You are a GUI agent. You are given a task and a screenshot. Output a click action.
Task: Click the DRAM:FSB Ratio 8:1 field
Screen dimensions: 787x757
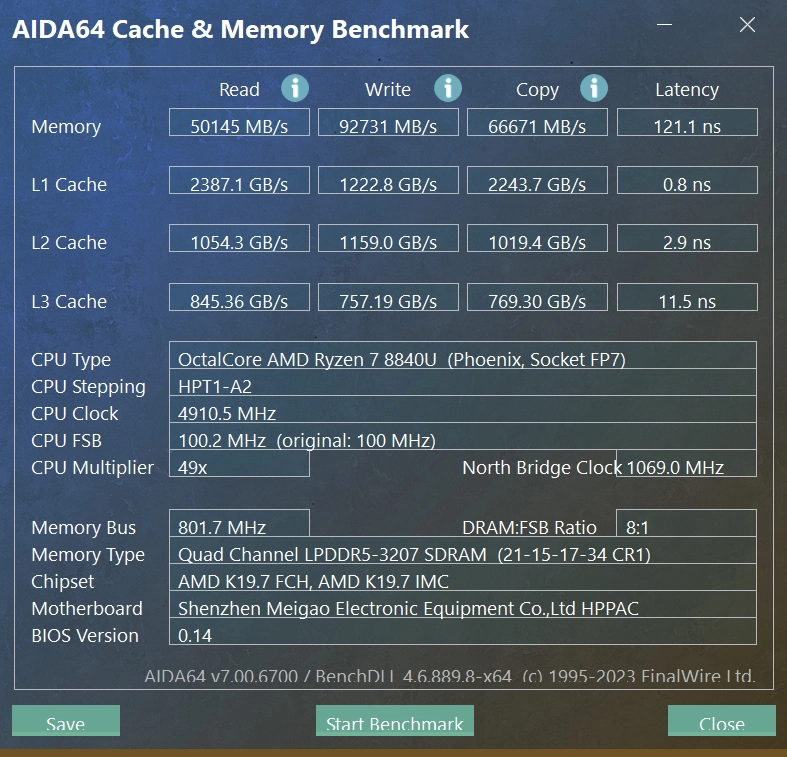[686, 525]
